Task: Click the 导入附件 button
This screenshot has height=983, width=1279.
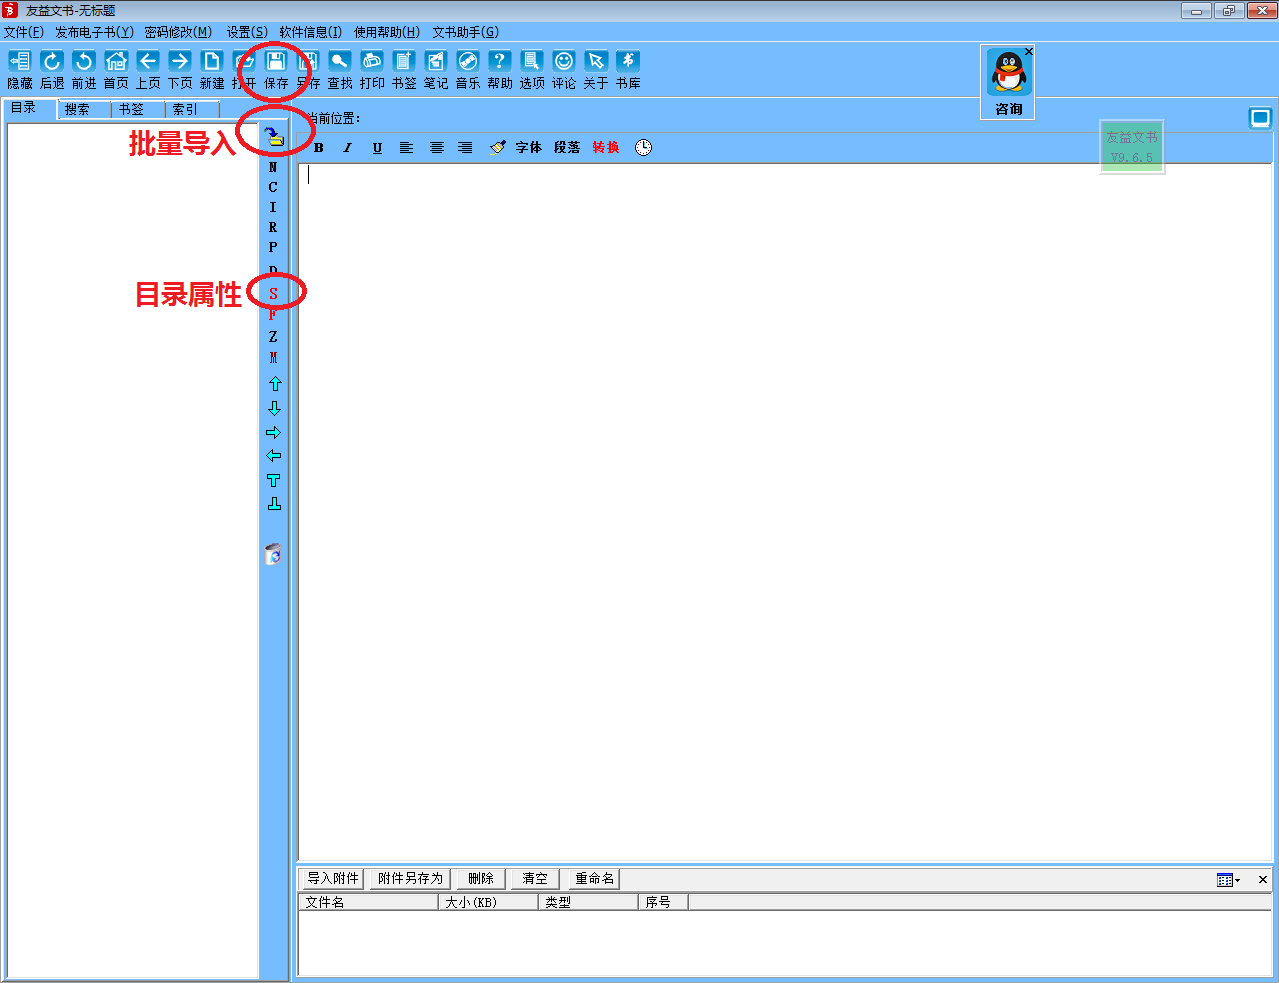Action: pyautogui.click(x=333, y=879)
